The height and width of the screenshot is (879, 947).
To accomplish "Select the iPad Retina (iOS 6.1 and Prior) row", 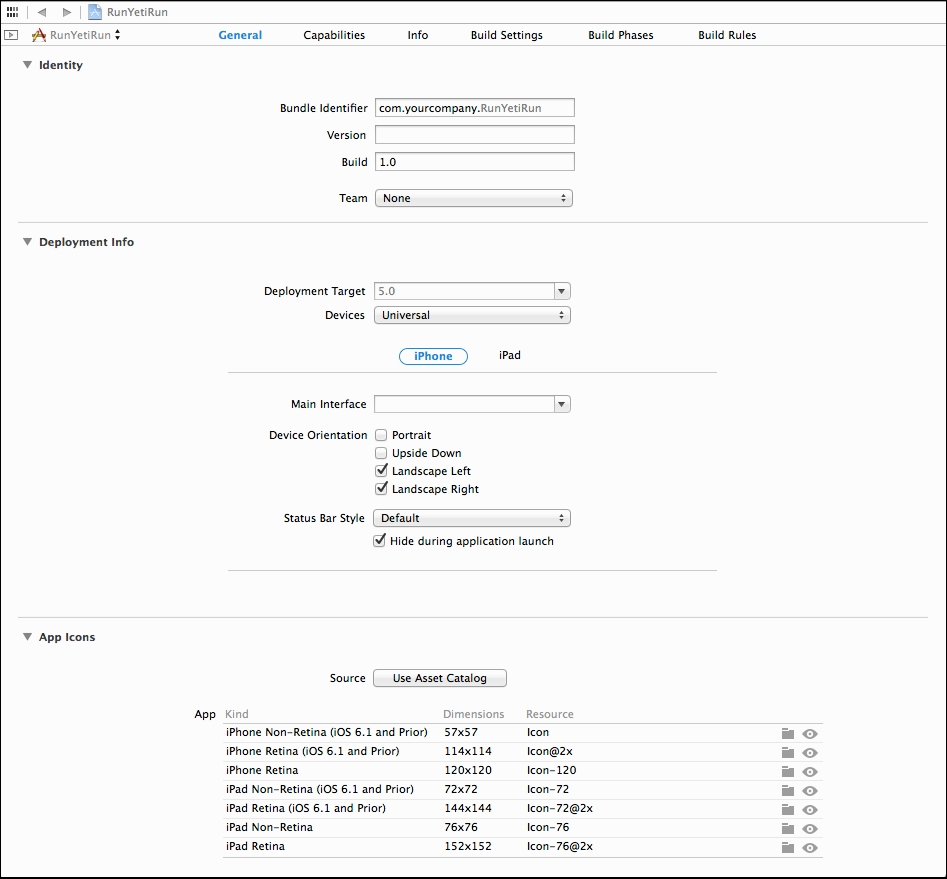I will click(522, 809).
